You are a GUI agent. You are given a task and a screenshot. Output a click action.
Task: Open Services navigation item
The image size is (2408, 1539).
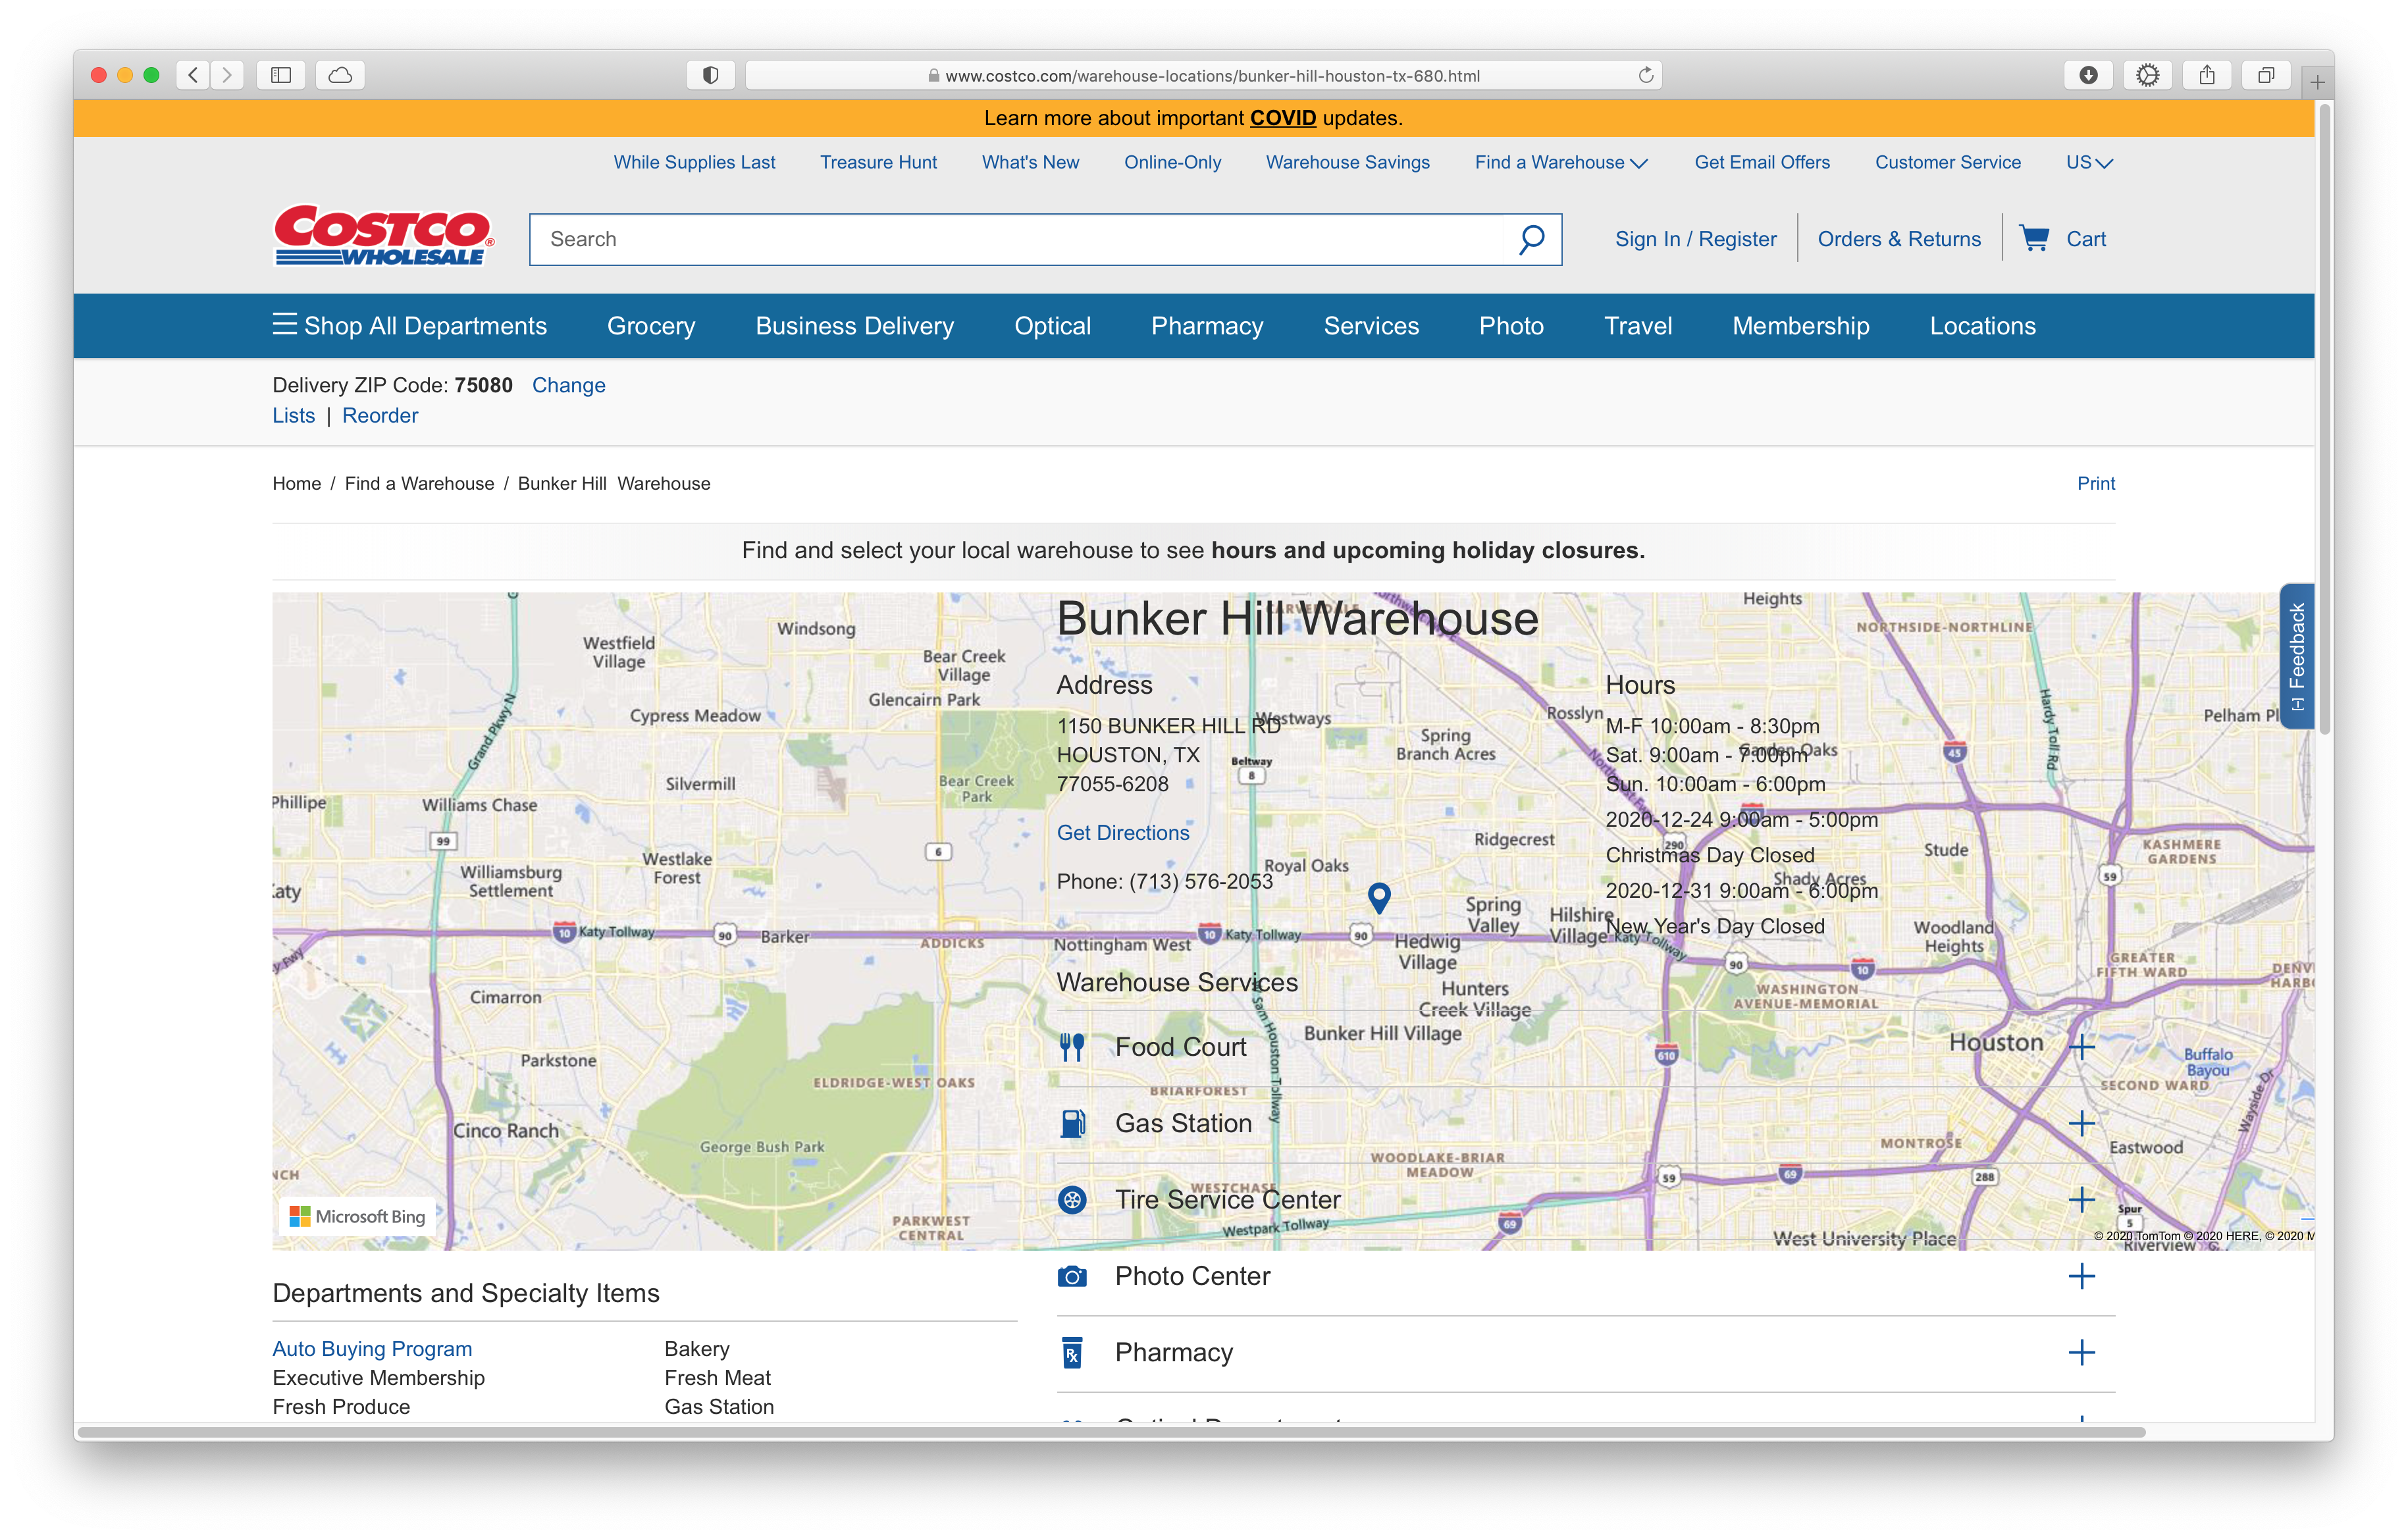(x=1371, y=326)
